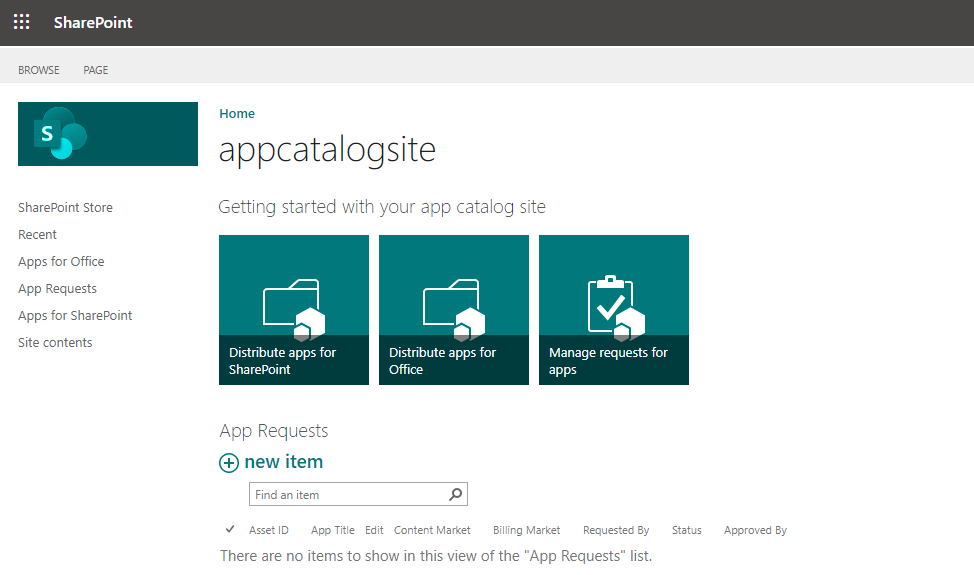Go to the Home breadcrumb link
Image resolution: width=974 pixels, height=575 pixels.
(237, 114)
